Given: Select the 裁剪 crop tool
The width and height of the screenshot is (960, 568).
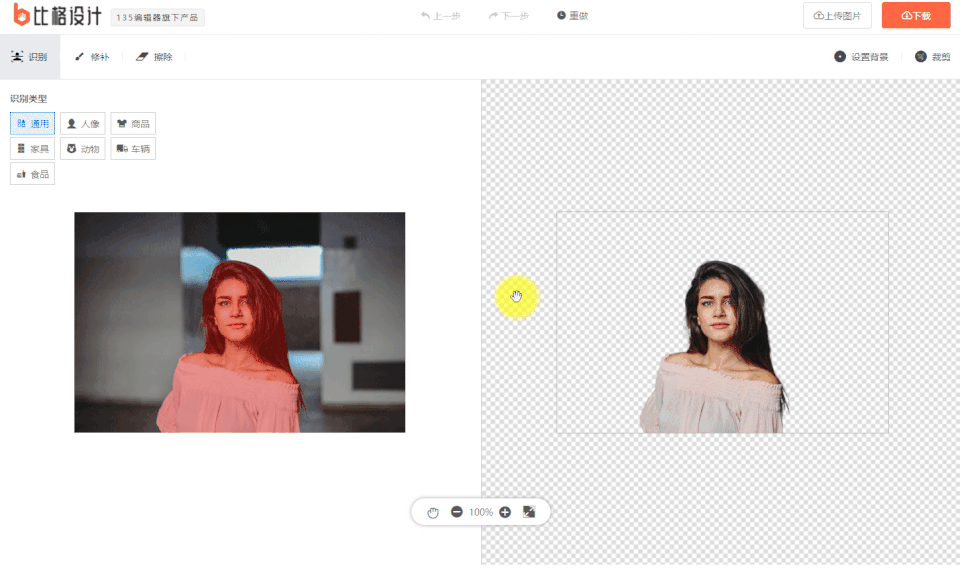Looking at the screenshot, I should 932,57.
